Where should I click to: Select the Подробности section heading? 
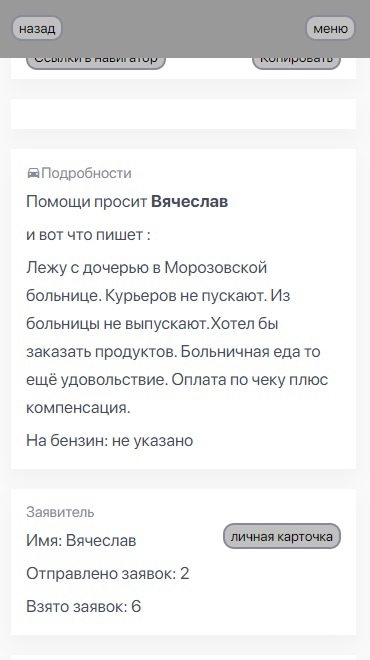pos(86,173)
